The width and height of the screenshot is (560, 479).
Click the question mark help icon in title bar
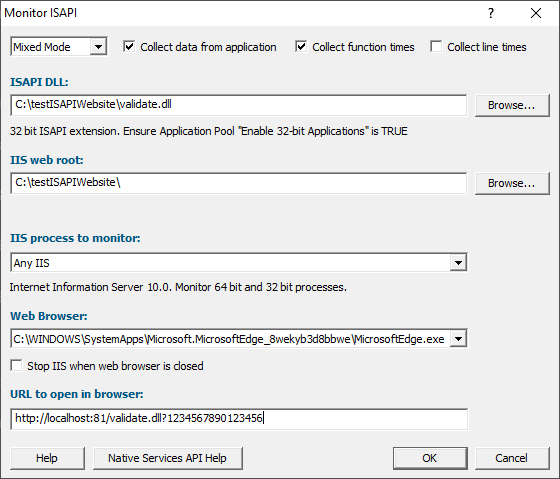pyautogui.click(x=491, y=13)
